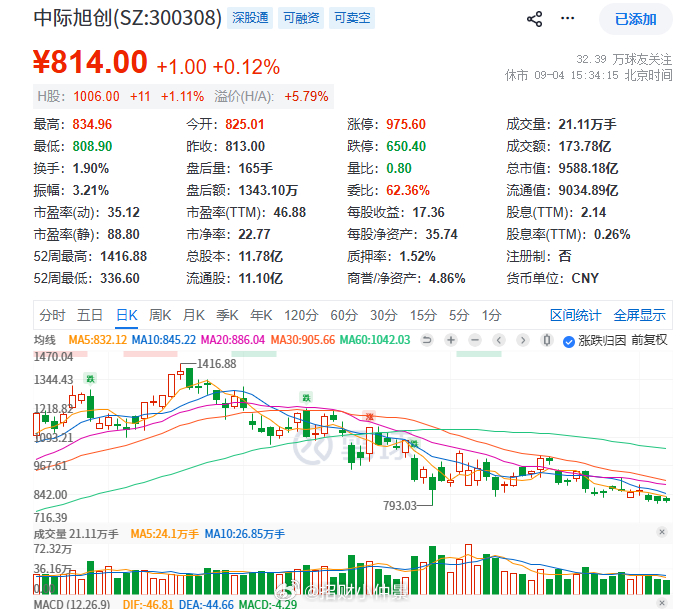Switch to the 60分 interval tab
The height and width of the screenshot is (609, 686).
344,315
